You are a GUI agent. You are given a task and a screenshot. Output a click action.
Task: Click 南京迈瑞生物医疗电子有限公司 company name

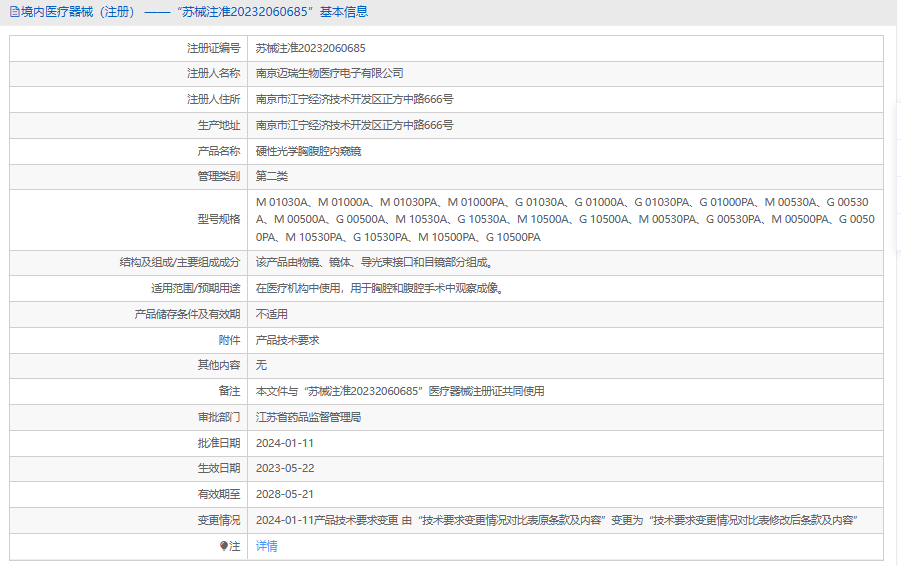329,74
